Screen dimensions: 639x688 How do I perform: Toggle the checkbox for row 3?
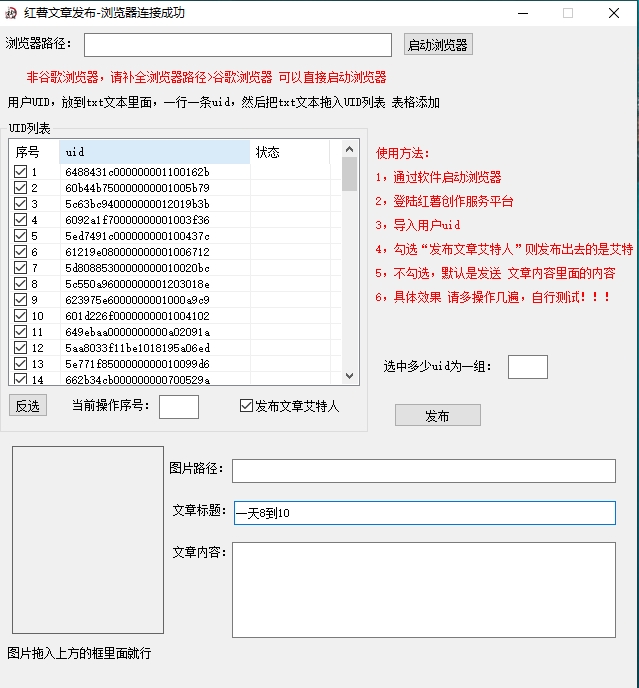pyautogui.click(x=21, y=204)
